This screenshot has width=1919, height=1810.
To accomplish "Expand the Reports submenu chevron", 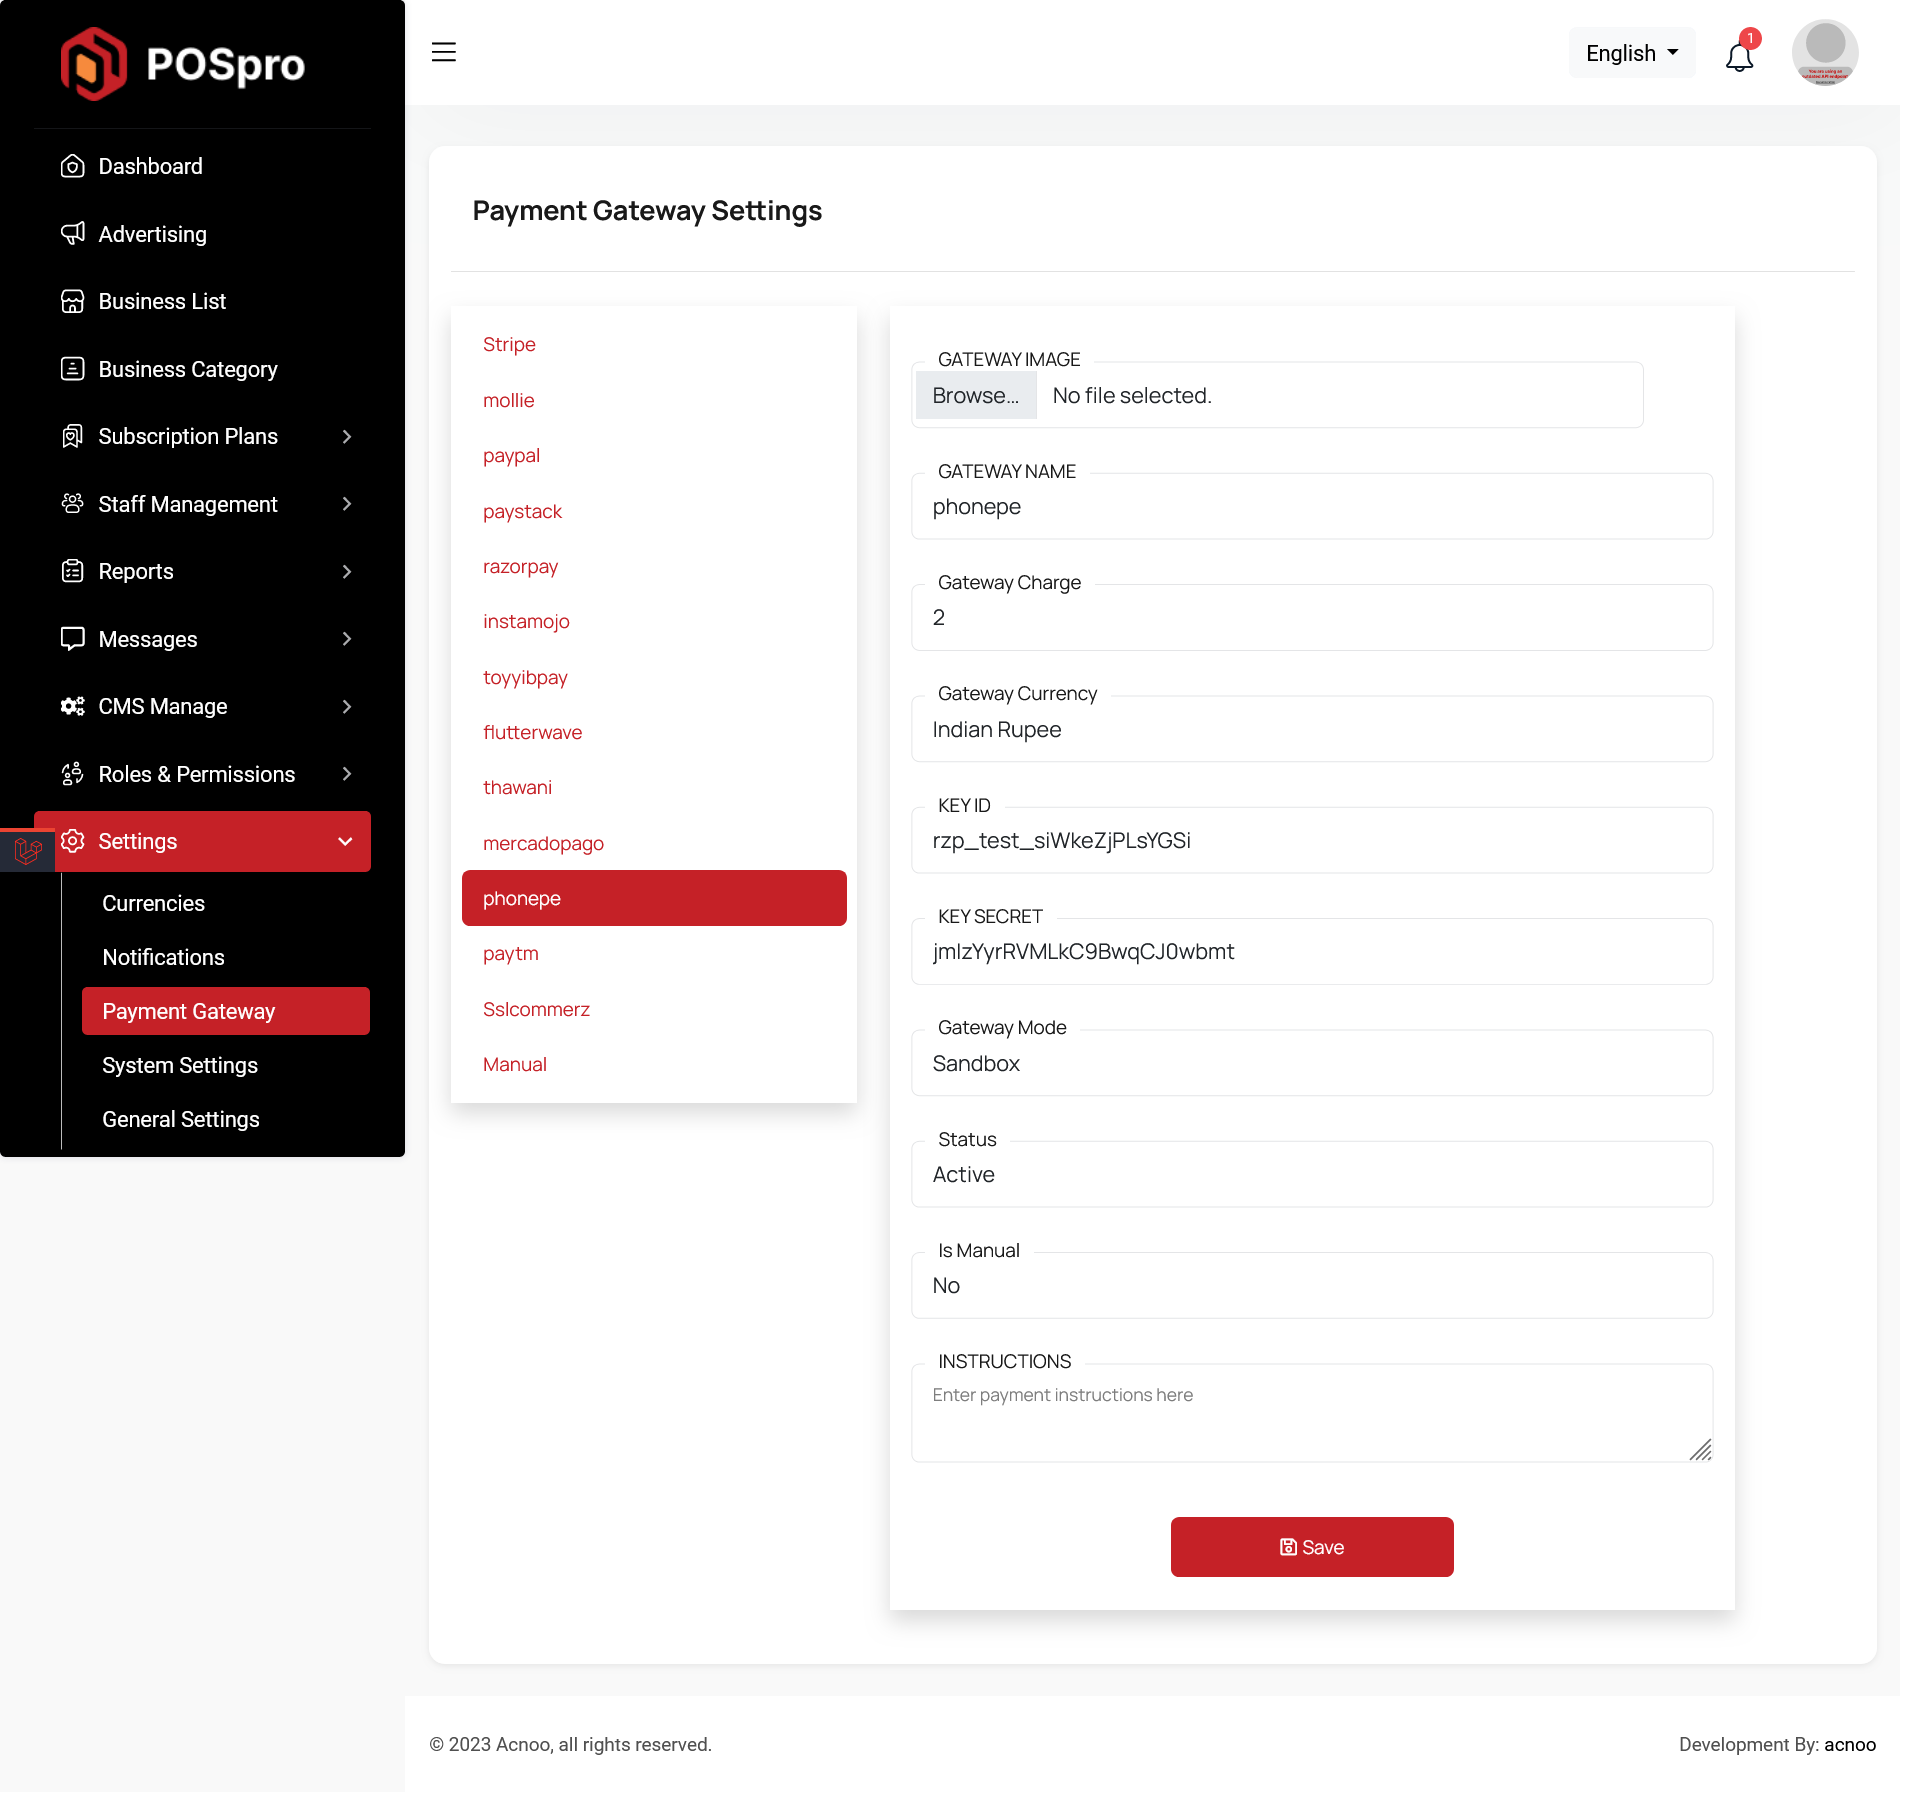I will coord(346,571).
